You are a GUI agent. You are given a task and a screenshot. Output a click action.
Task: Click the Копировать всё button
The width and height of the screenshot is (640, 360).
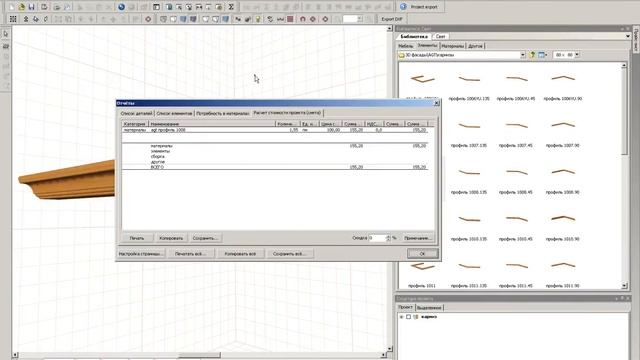click(240, 253)
